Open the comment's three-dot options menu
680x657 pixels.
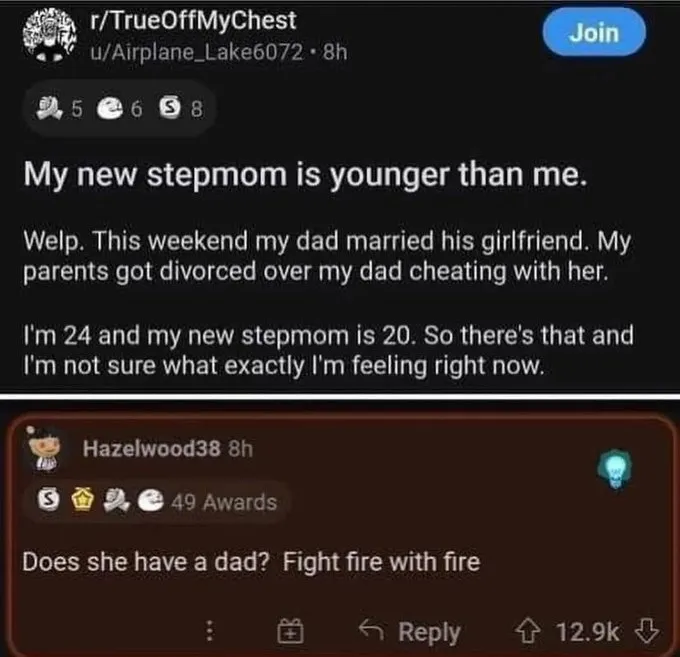point(211,630)
